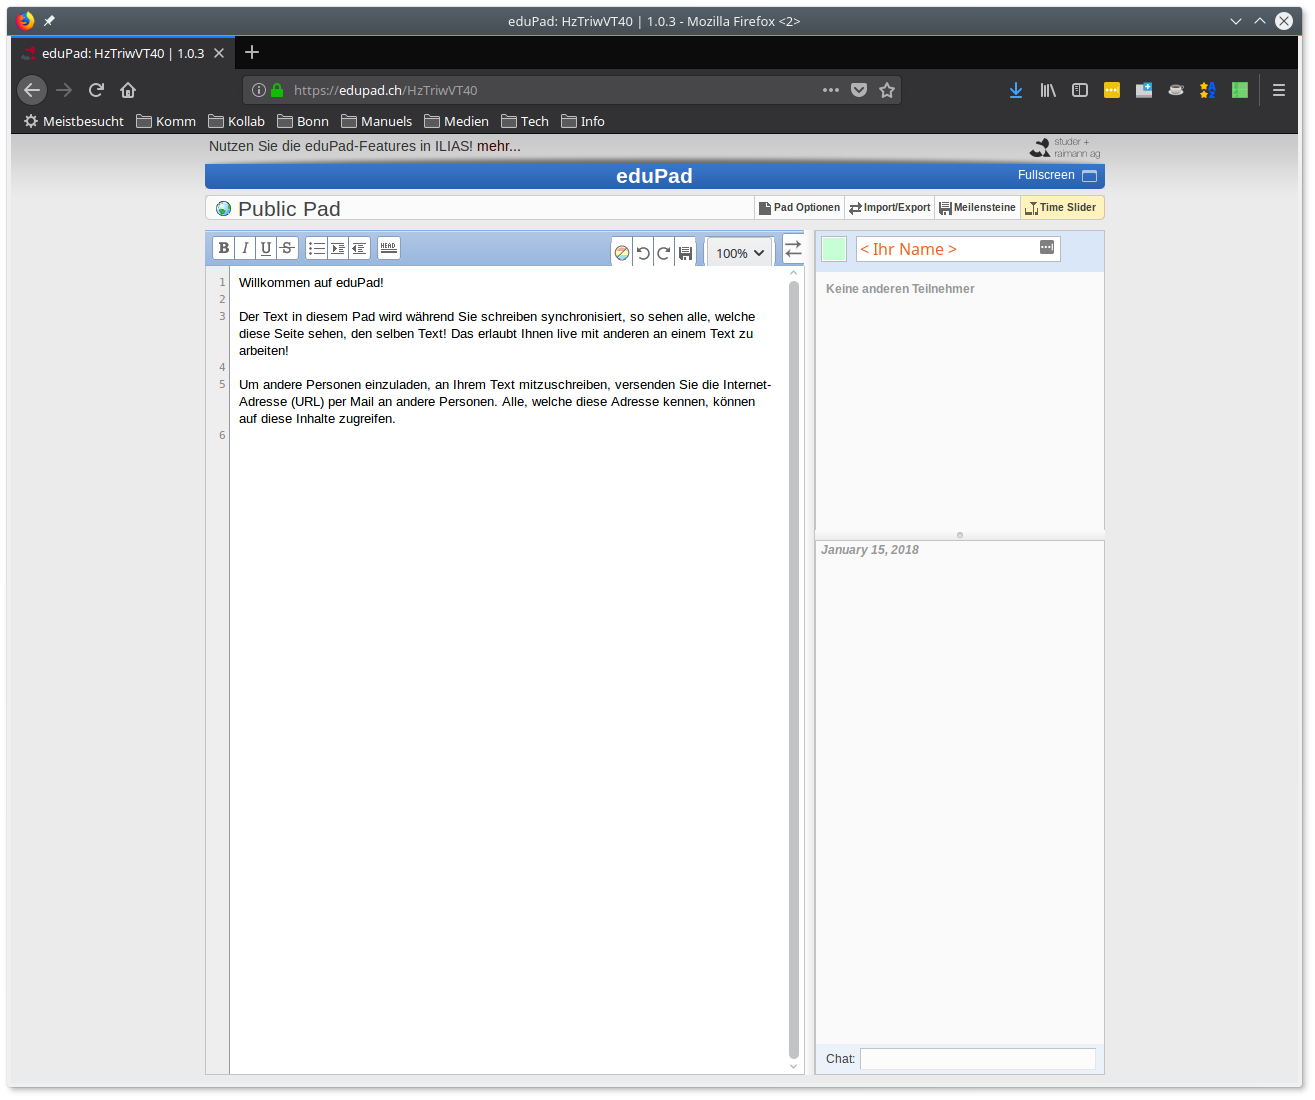Screen dimensions: 1315x1100
Task: Click the Firefox icon in title bar
Action: coord(25,21)
